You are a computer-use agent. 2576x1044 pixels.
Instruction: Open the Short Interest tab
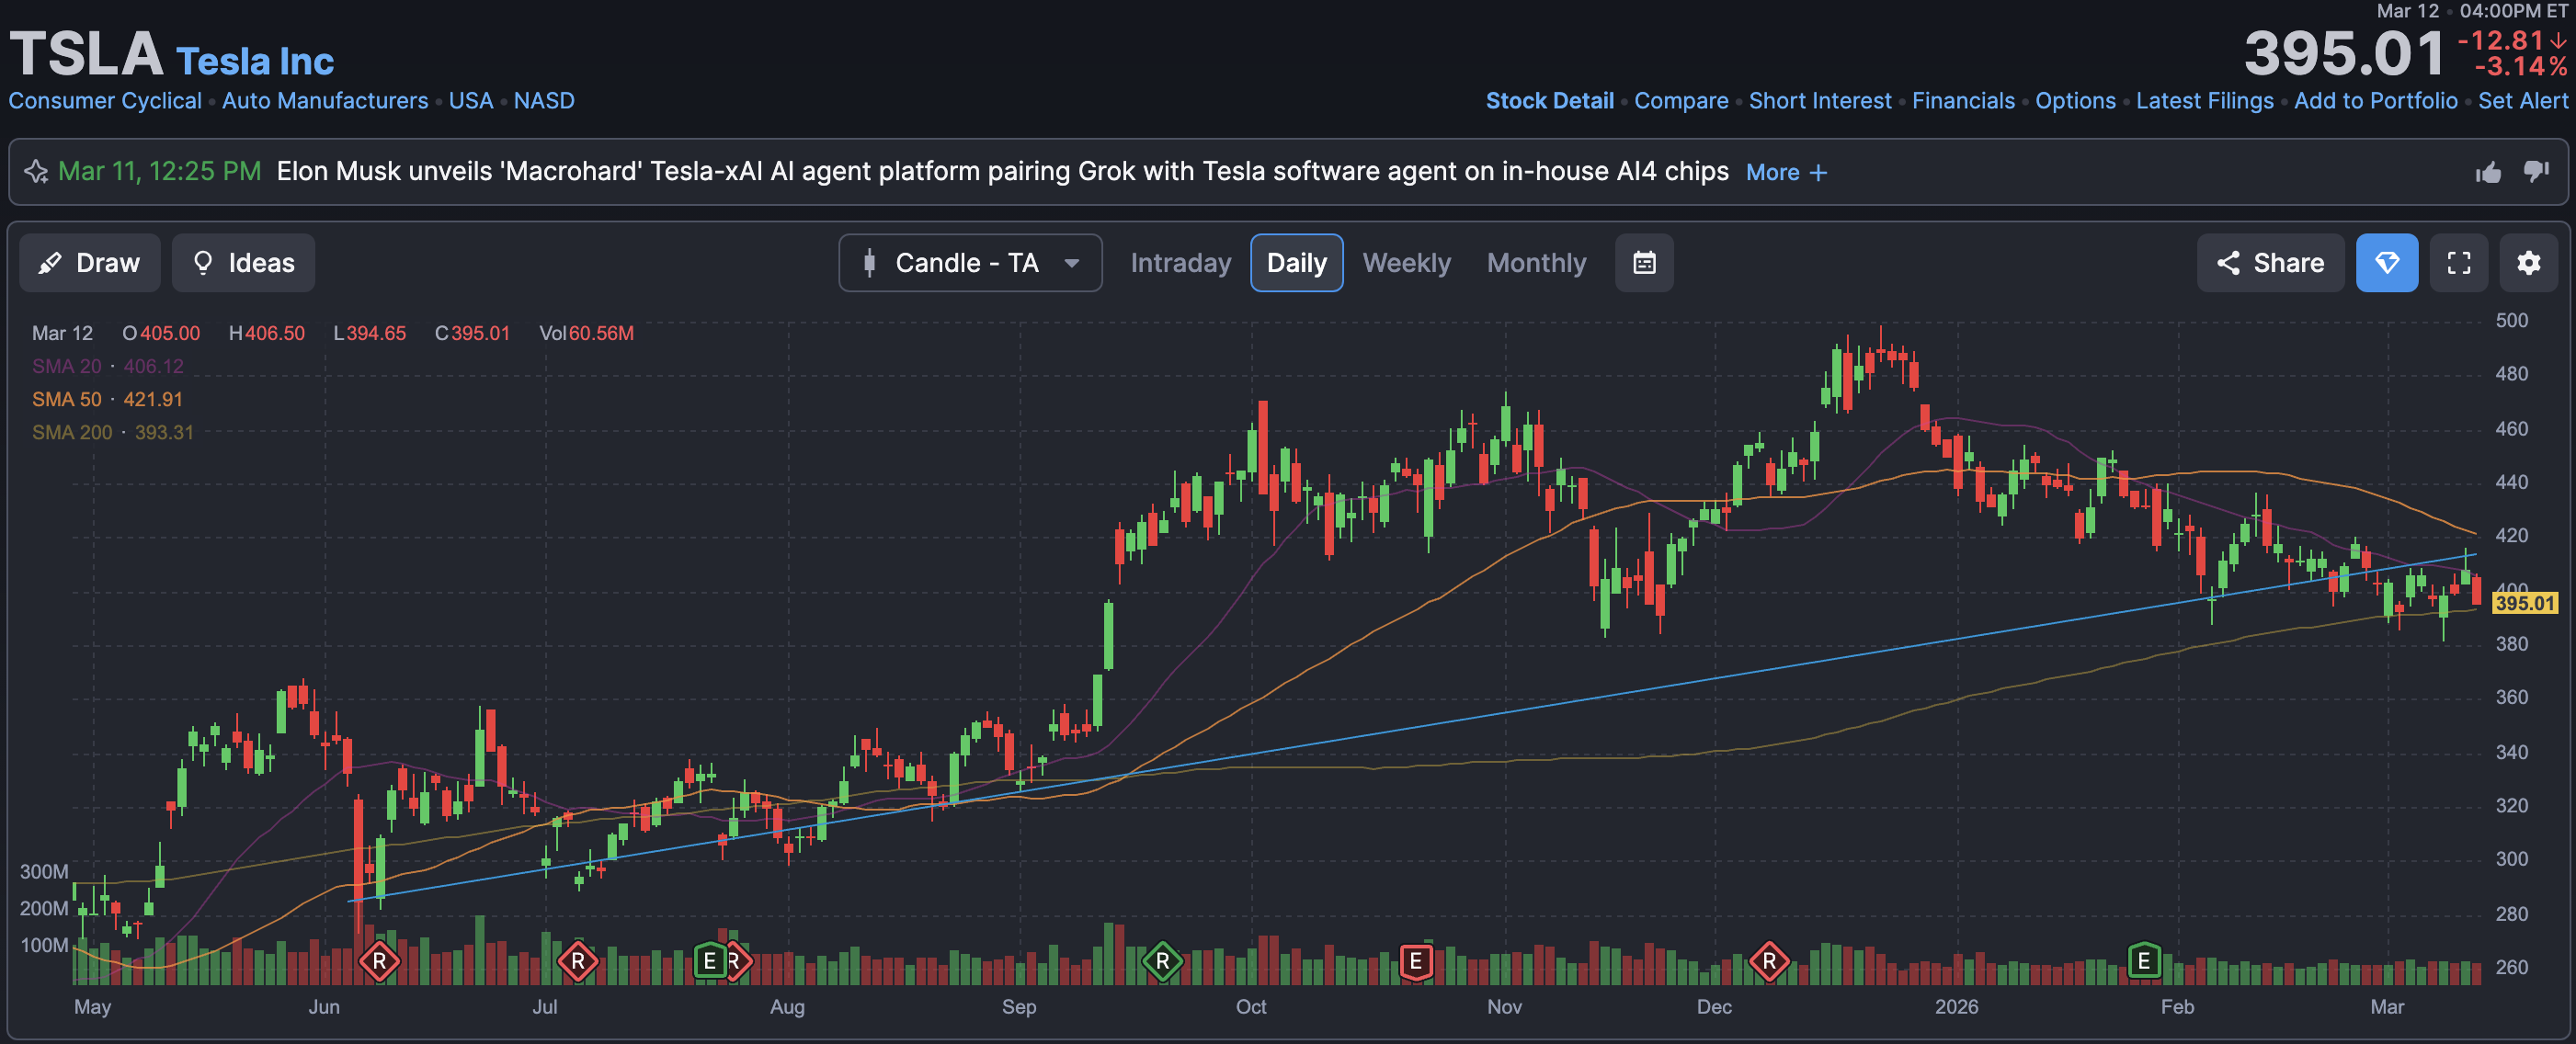pyautogui.click(x=1819, y=101)
